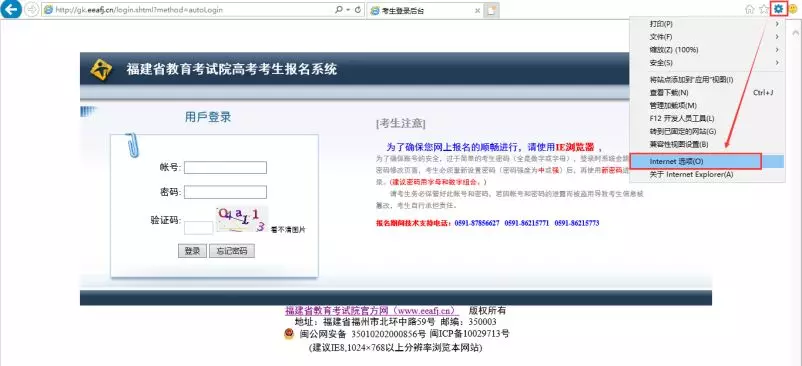
Task: Select Internet 选项(O) in the menu
Action: pyautogui.click(x=706, y=161)
